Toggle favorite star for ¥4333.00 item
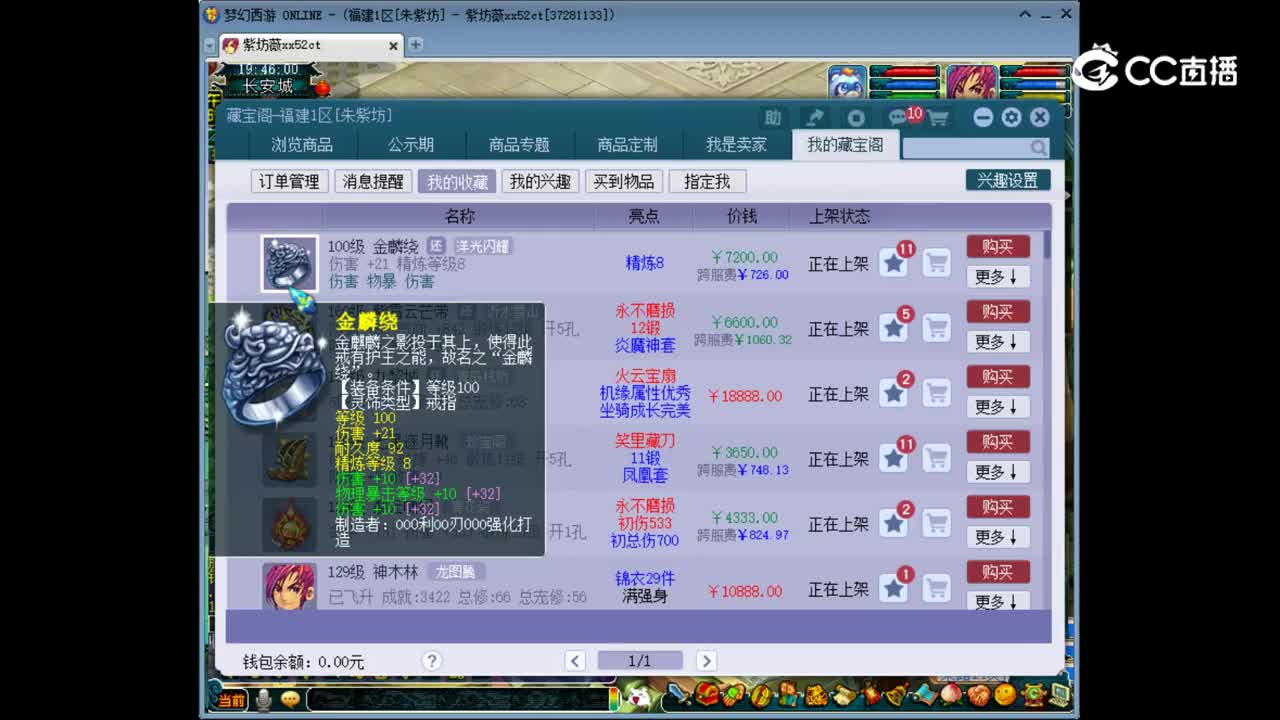The image size is (1280, 720). click(894, 523)
